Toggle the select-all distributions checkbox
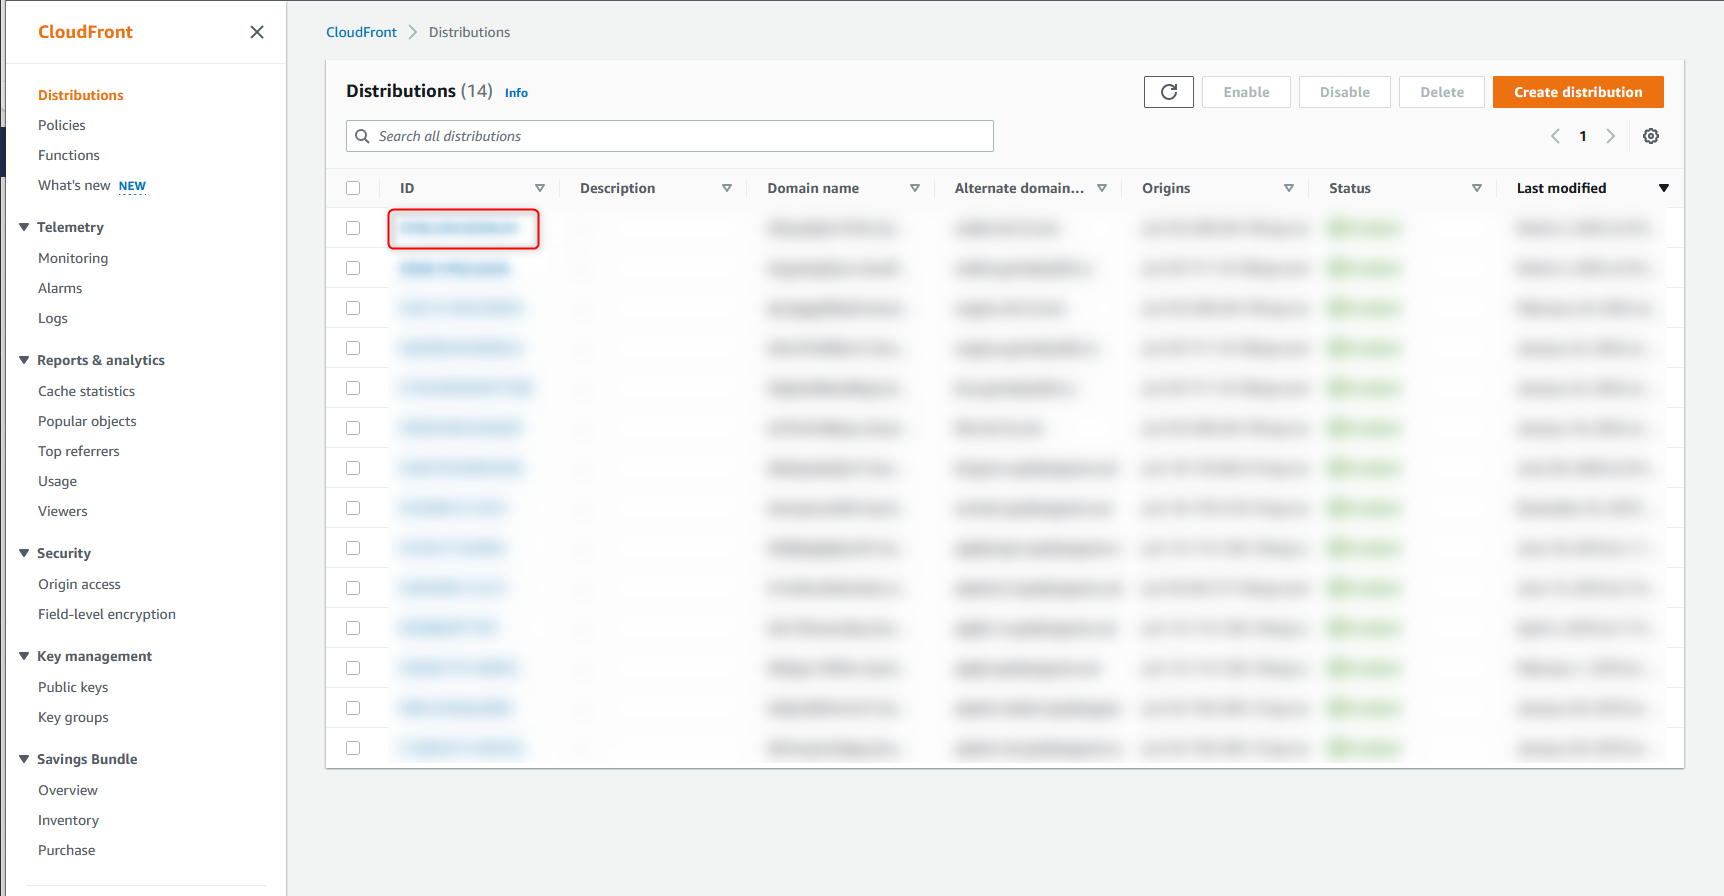 coord(353,188)
